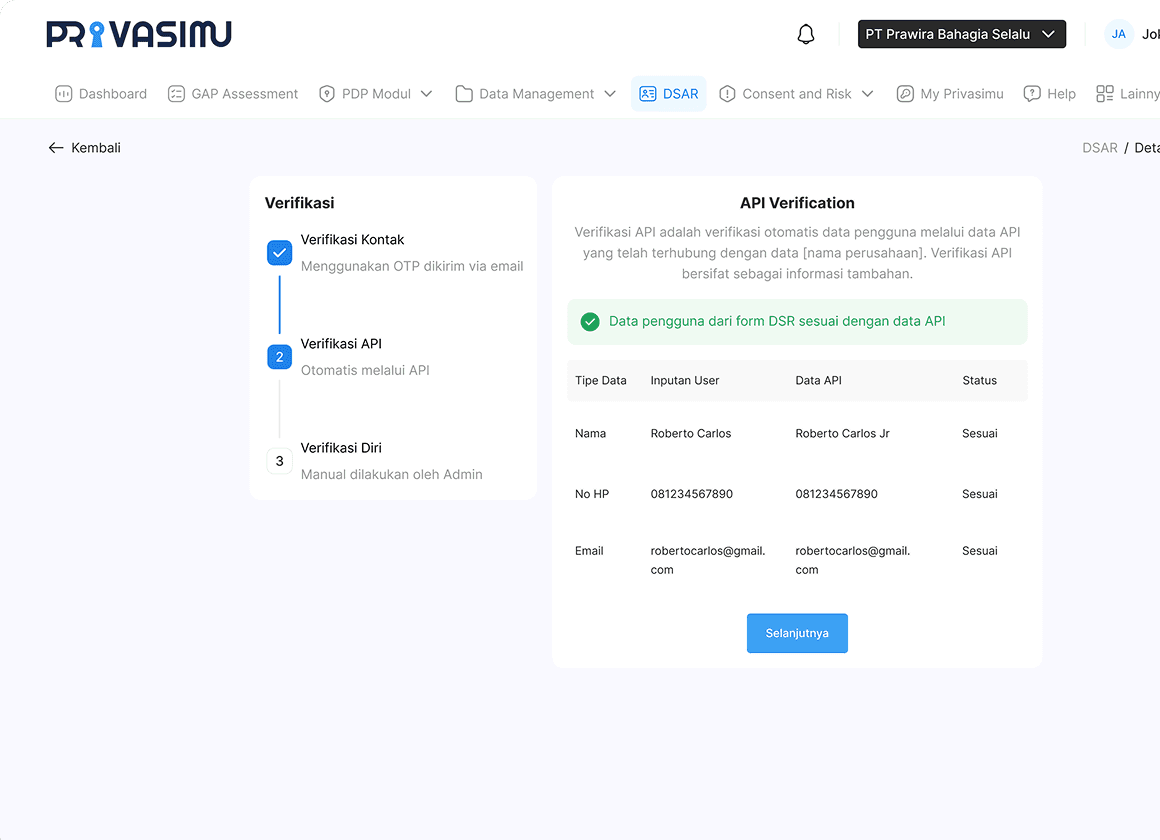The width and height of the screenshot is (1160, 840).
Task: Expand the PDP Modul menu chevron
Action: point(426,94)
